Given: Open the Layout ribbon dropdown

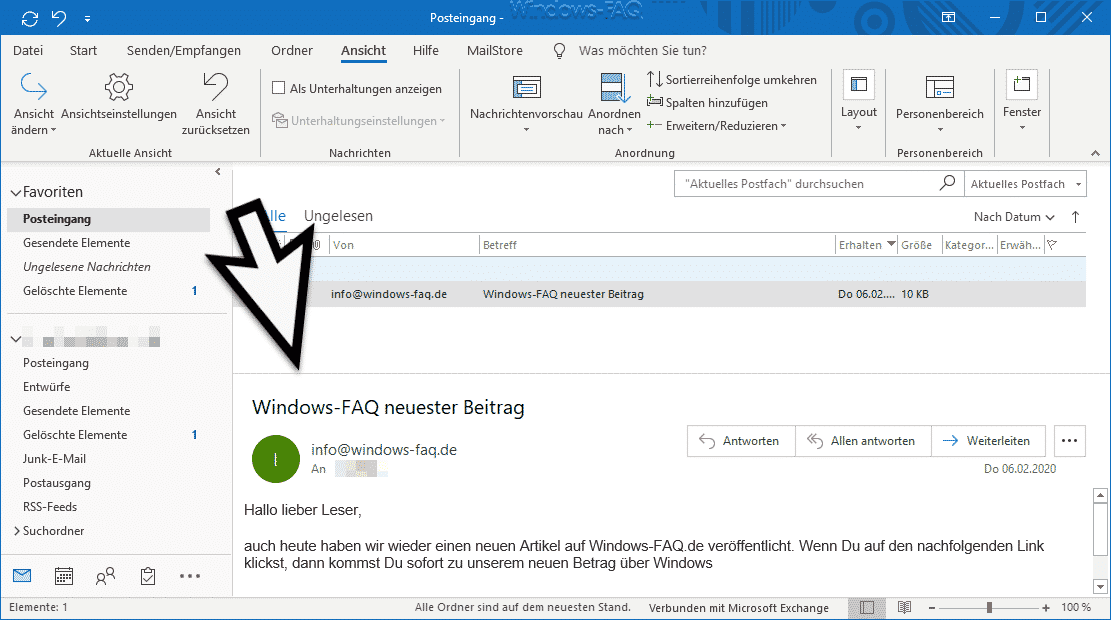Looking at the screenshot, I should (x=859, y=101).
